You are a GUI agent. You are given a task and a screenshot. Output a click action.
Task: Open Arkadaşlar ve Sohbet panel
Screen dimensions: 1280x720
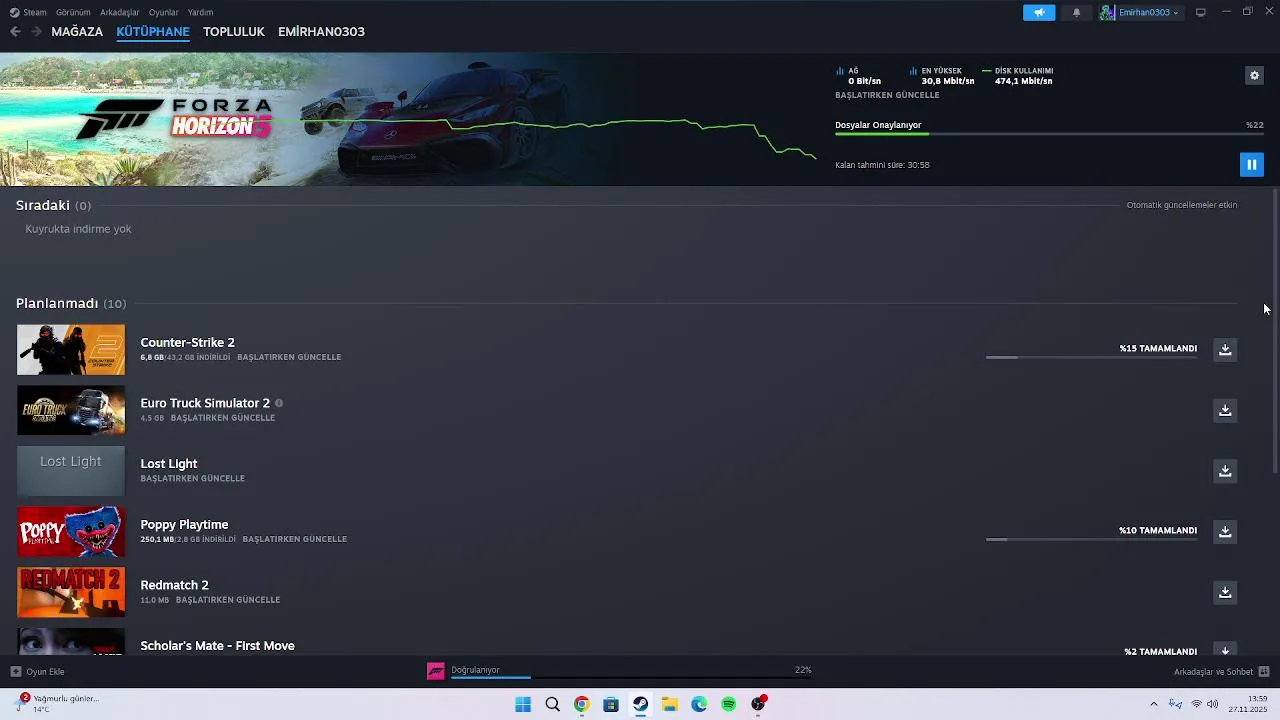point(1221,672)
